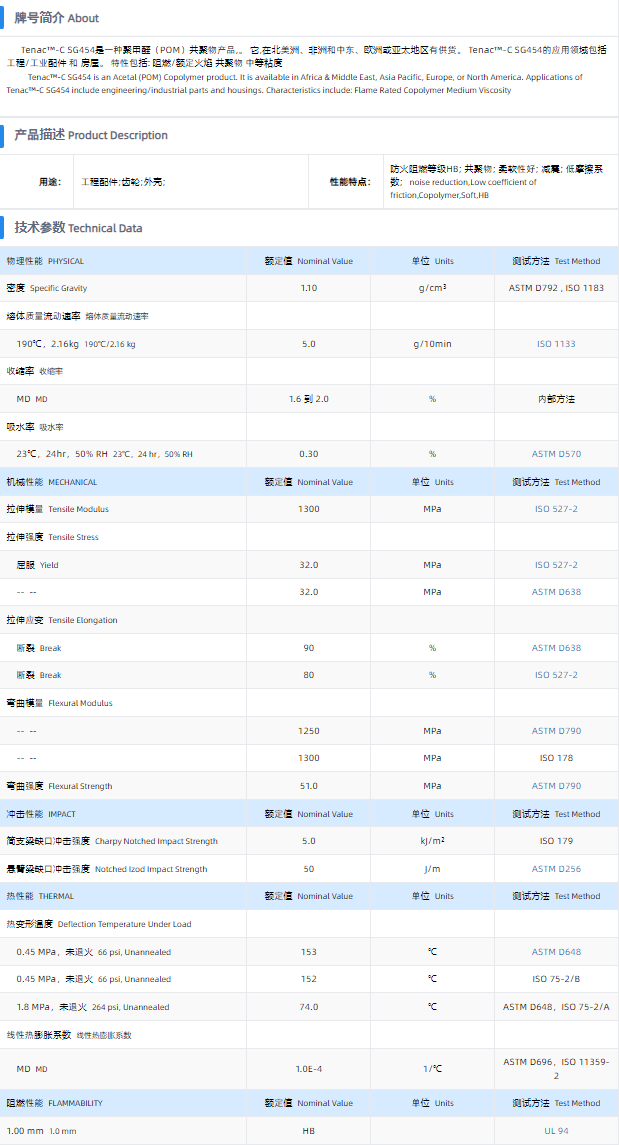
Task: Click the 拉伸应变 Tensile Elongation label
Action: pos(61,620)
